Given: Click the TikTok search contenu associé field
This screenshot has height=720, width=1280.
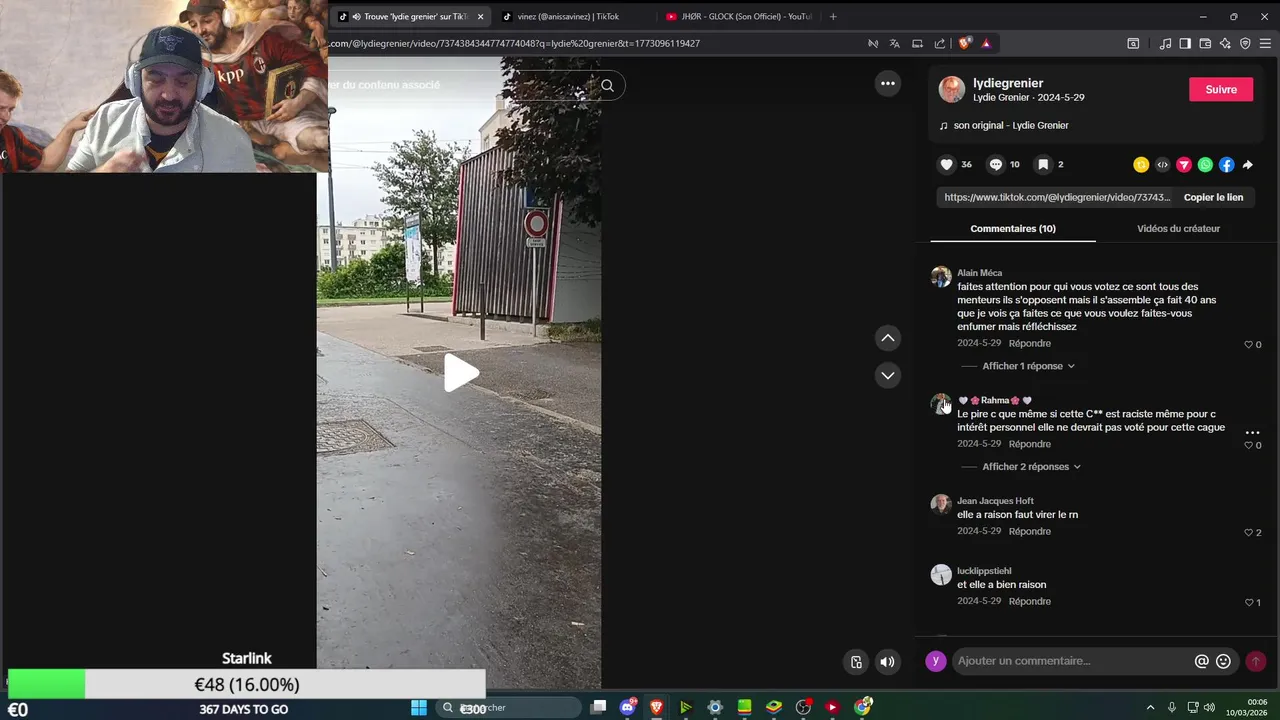Looking at the screenshot, I should [460, 85].
